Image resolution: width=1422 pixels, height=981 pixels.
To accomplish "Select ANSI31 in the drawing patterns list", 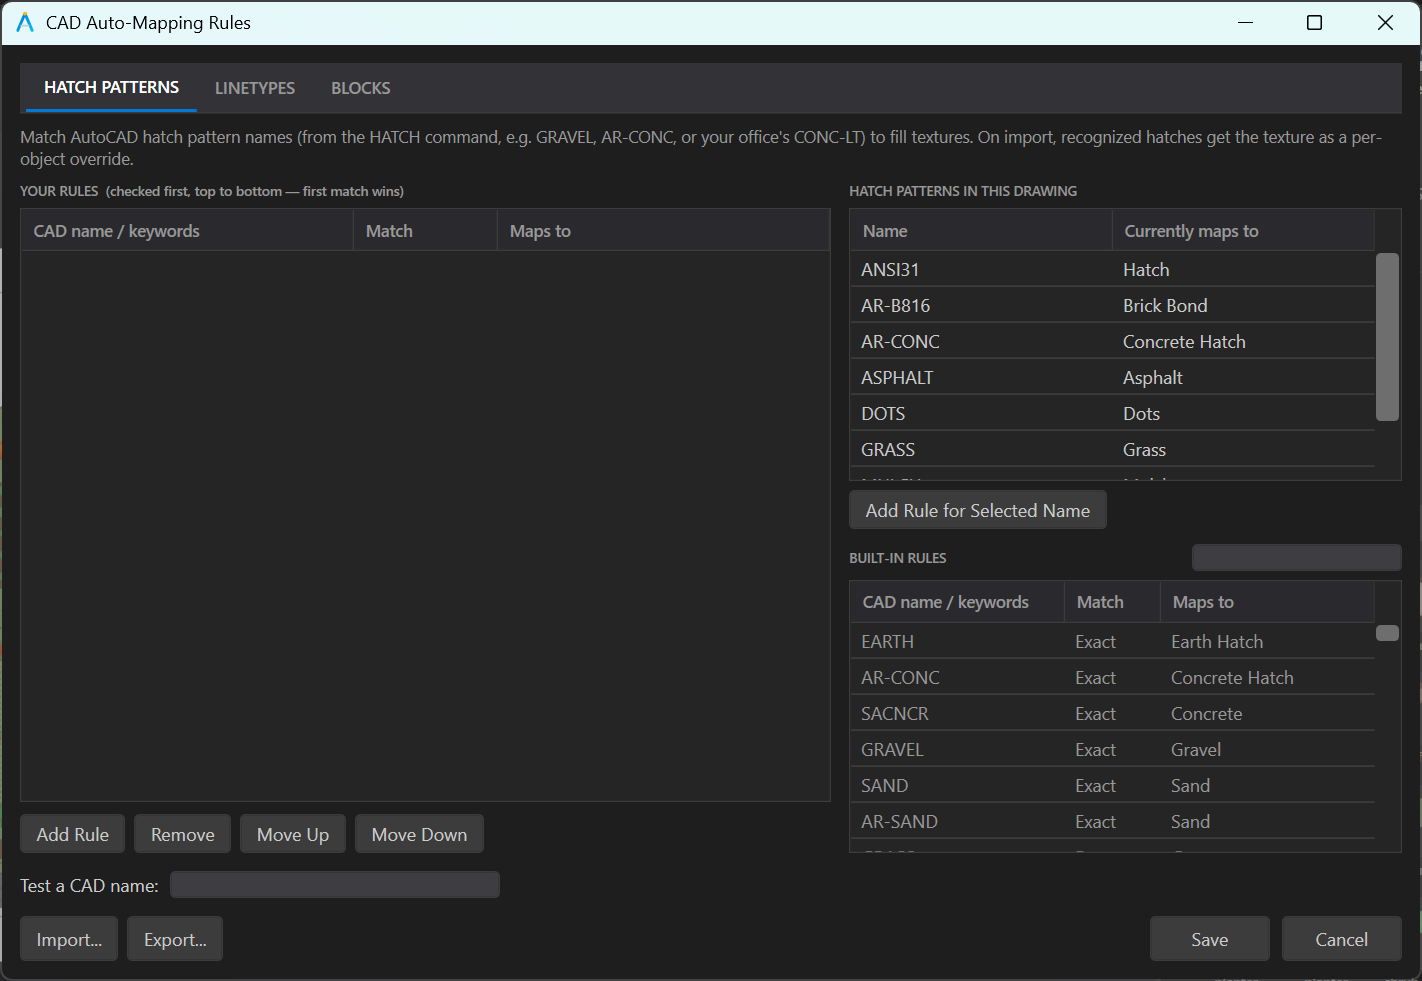I will click(1112, 269).
